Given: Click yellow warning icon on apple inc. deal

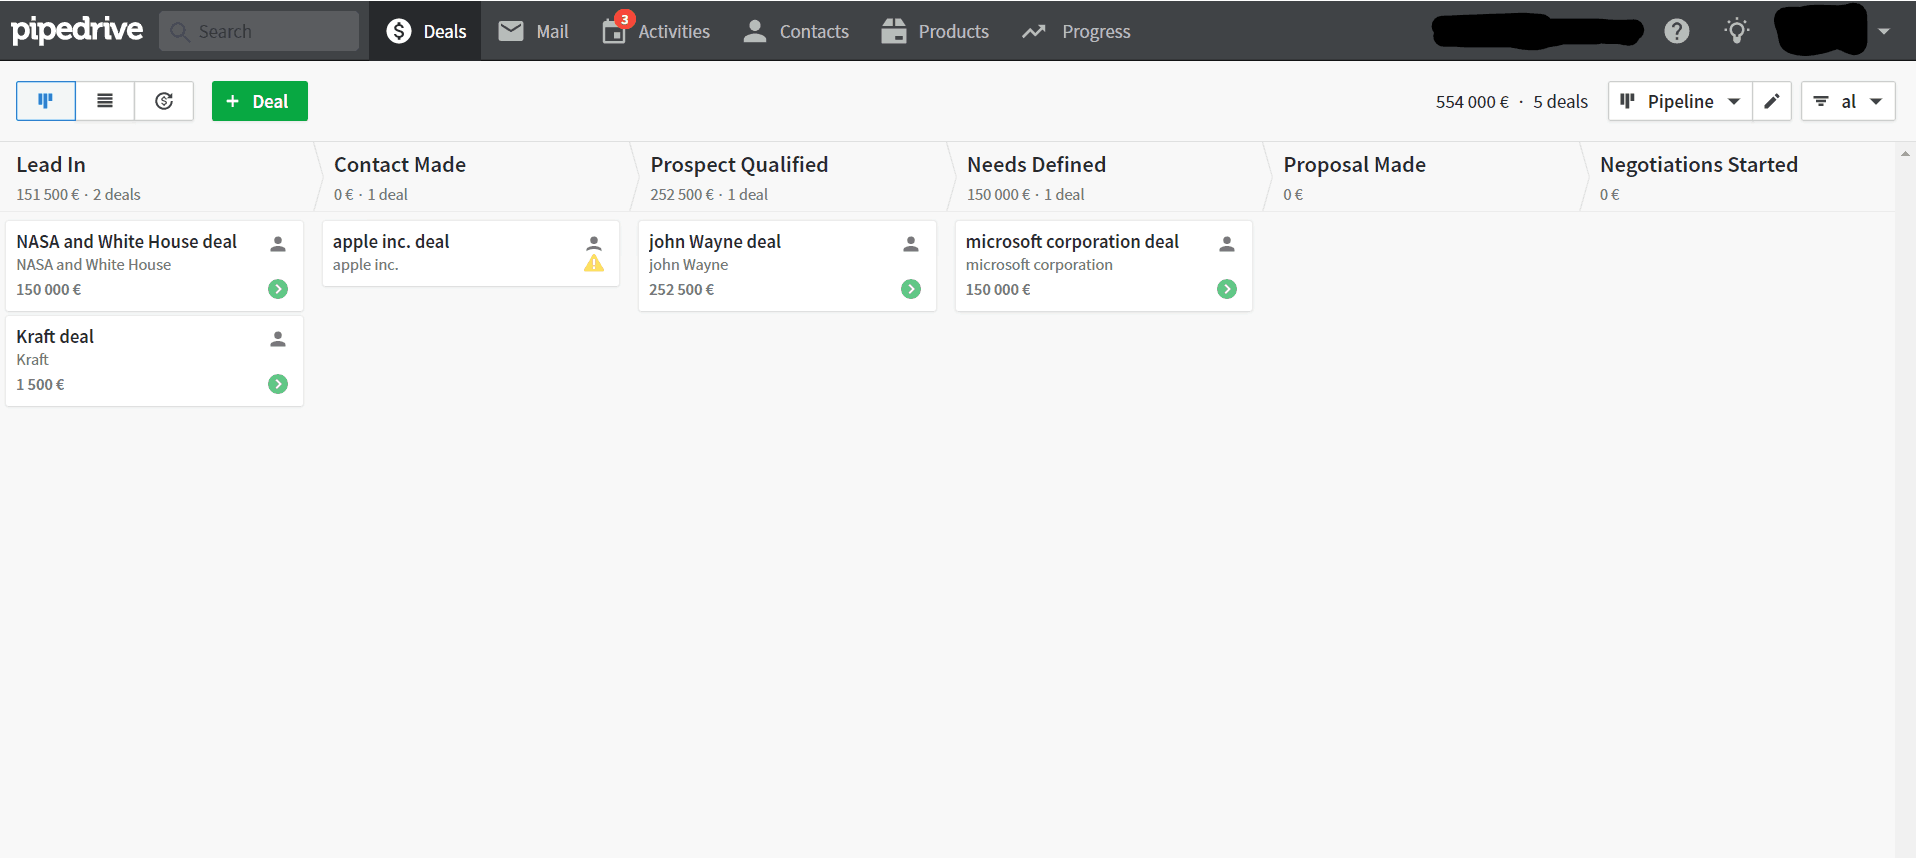Looking at the screenshot, I should (594, 264).
